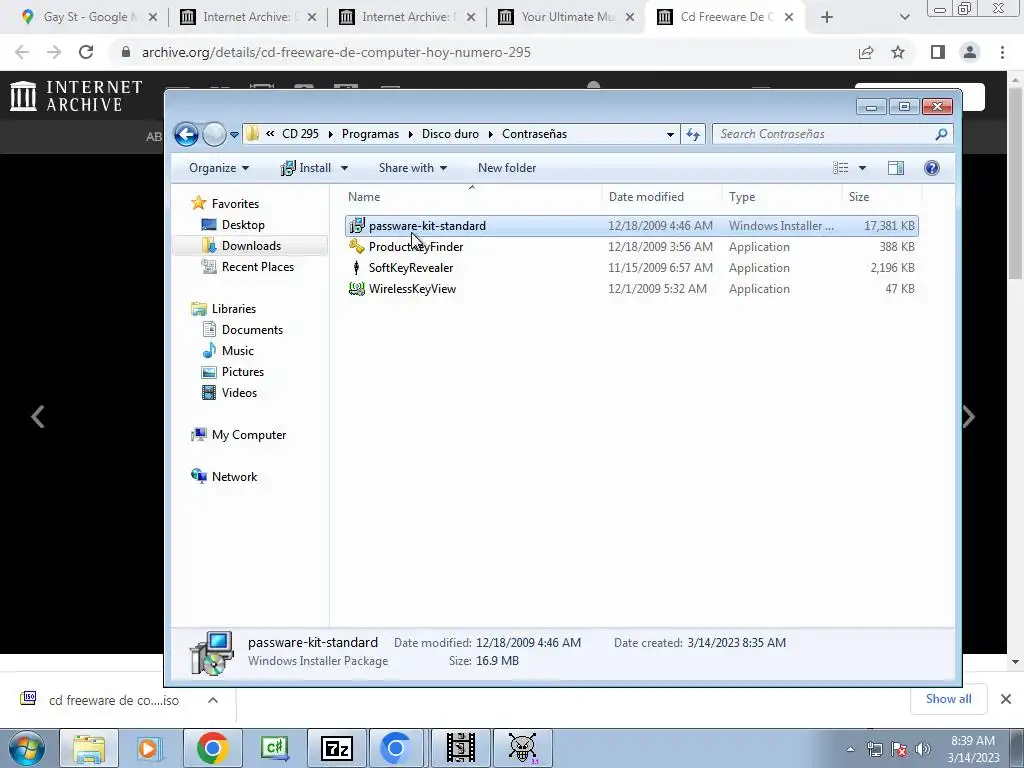Select the WirelessKeyView file icon
The height and width of the screenshot is (768, 1024).
pyautogui.click(x=357, y=289)
